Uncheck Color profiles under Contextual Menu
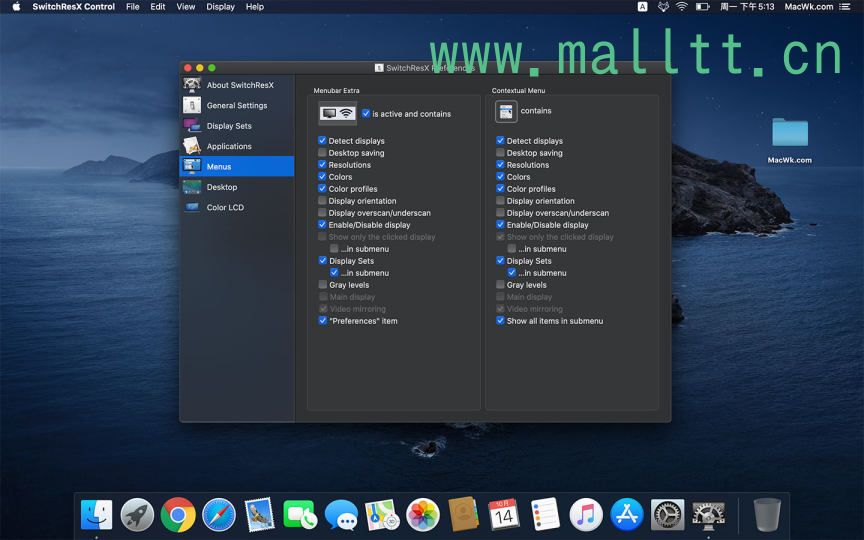This screenshot has width=864, height=540. (500, 188)
